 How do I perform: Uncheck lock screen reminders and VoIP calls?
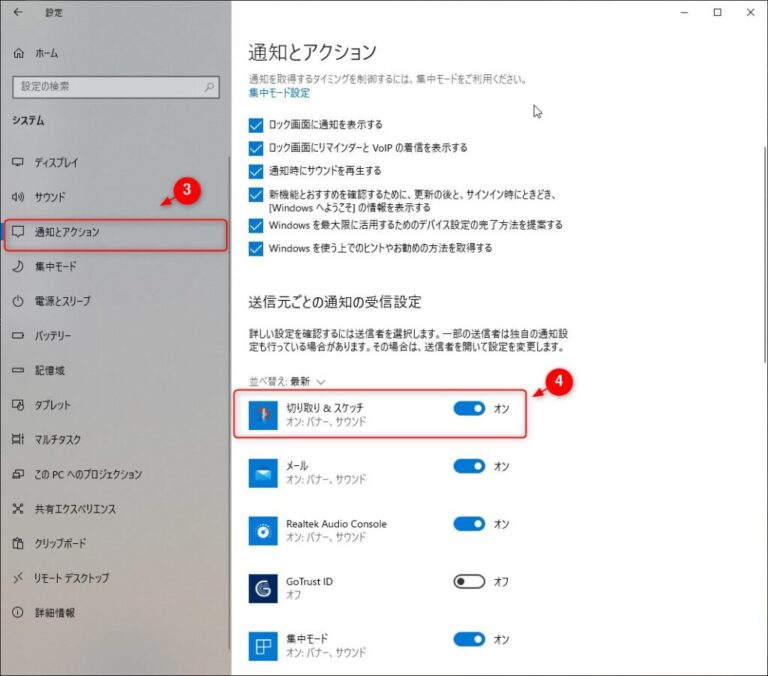click(256, 148)
